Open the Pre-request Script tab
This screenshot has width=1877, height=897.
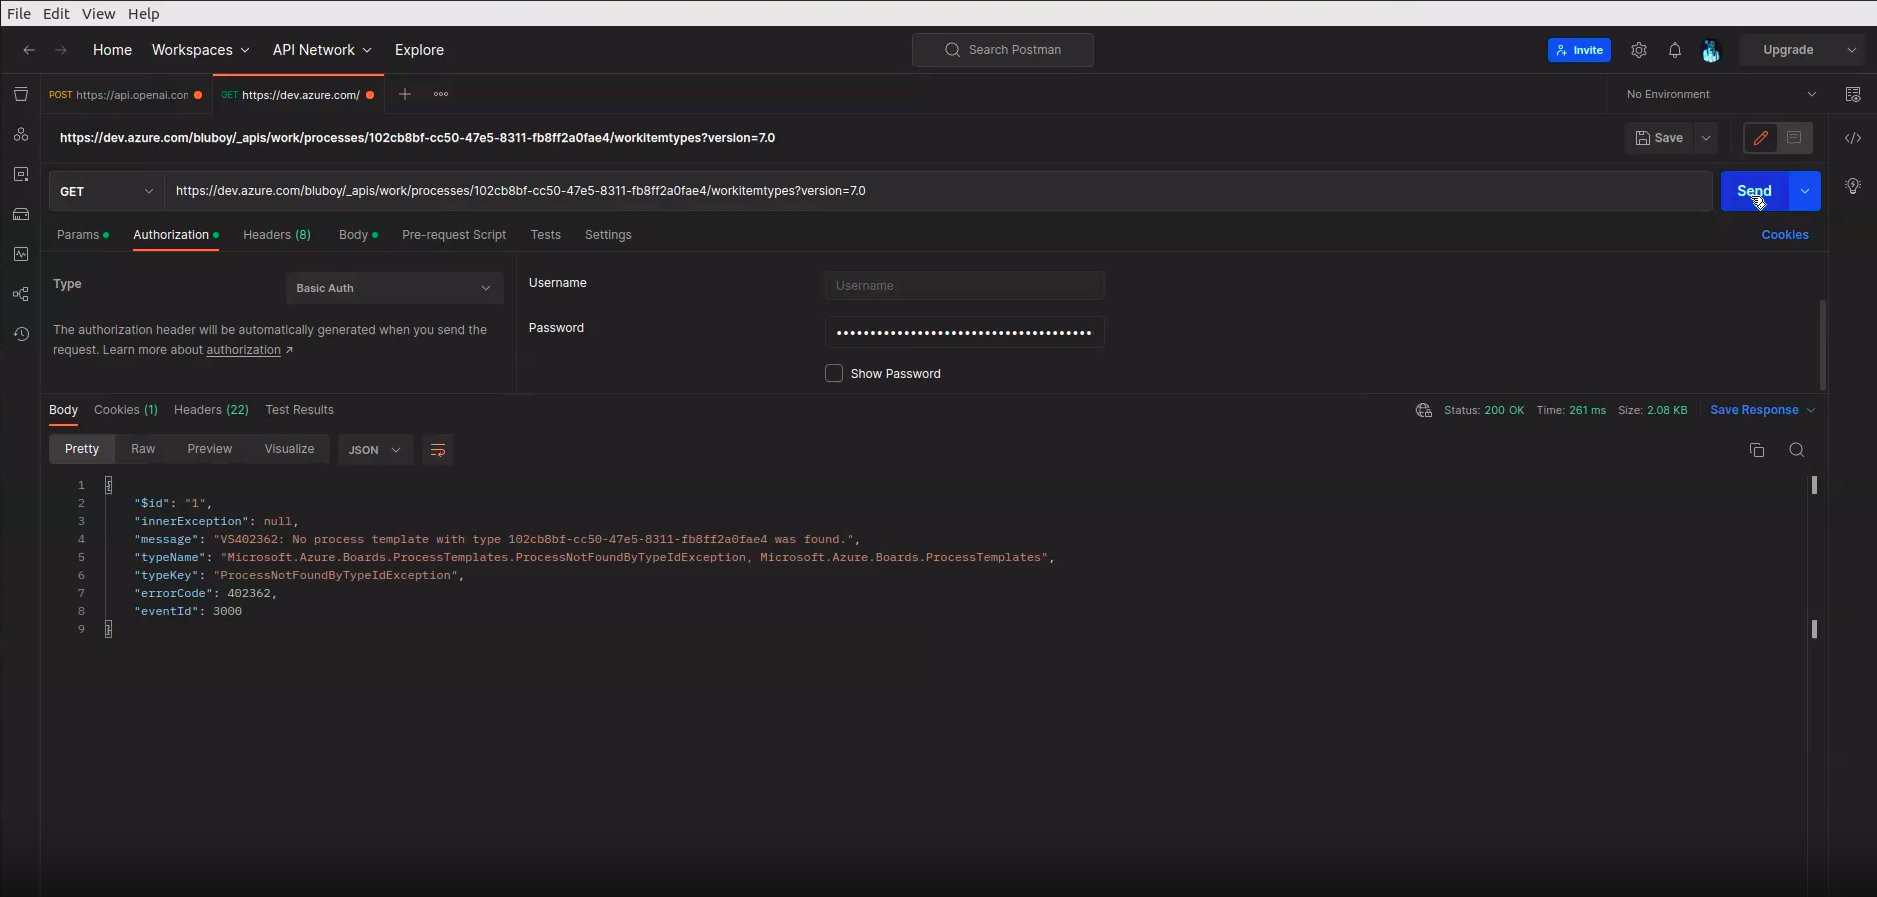pos(454,235)
